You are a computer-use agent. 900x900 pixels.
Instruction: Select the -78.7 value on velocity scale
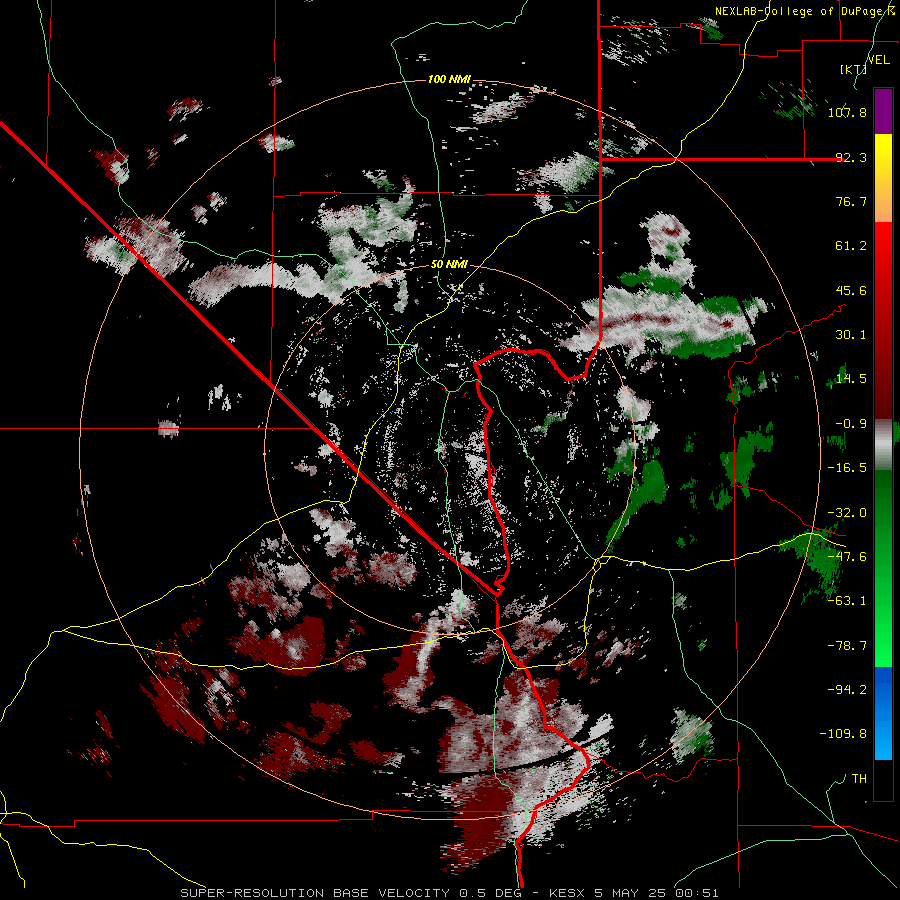coord(847,646)
